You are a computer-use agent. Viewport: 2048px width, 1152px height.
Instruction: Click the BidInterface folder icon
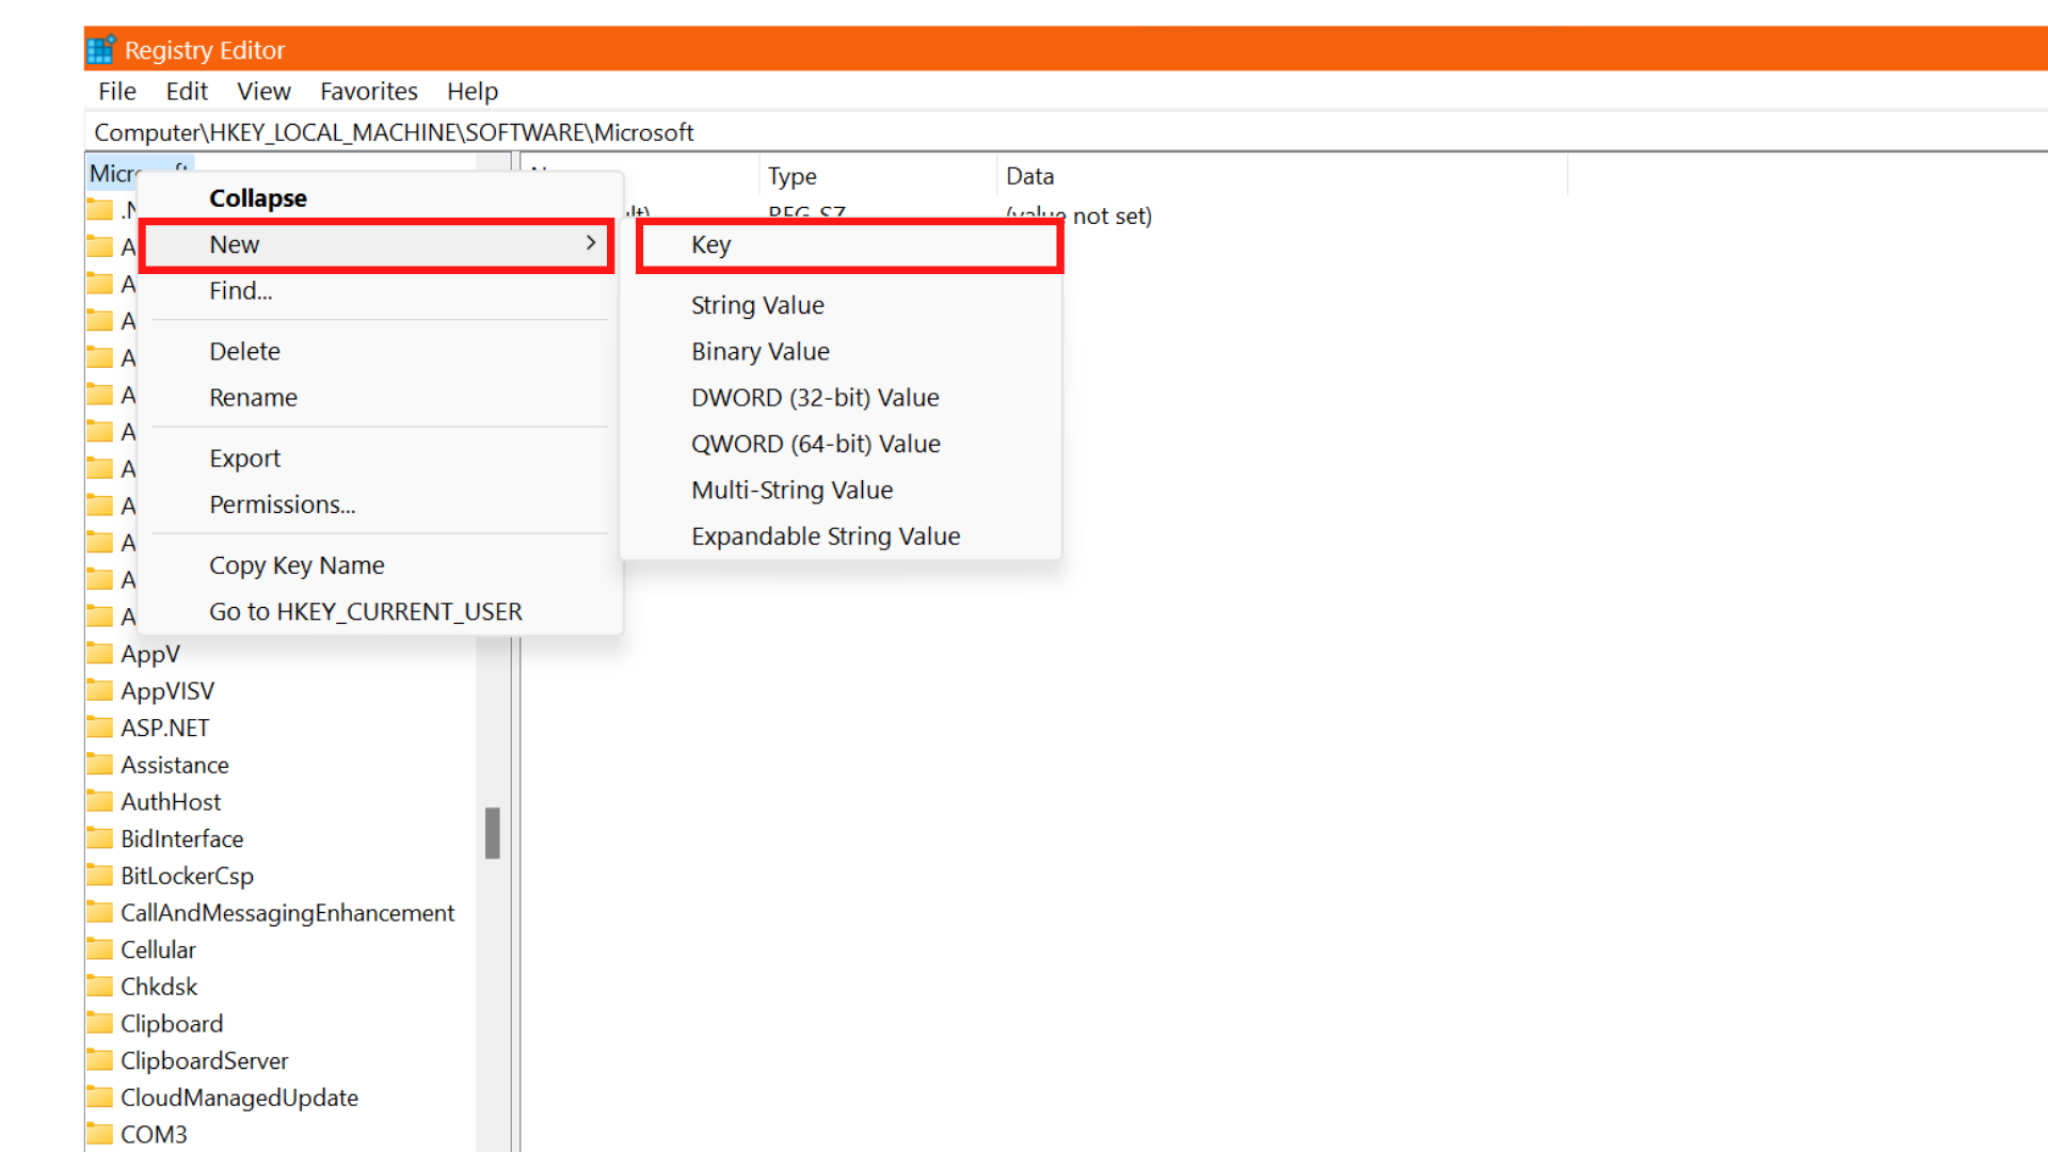coord(99,838)
